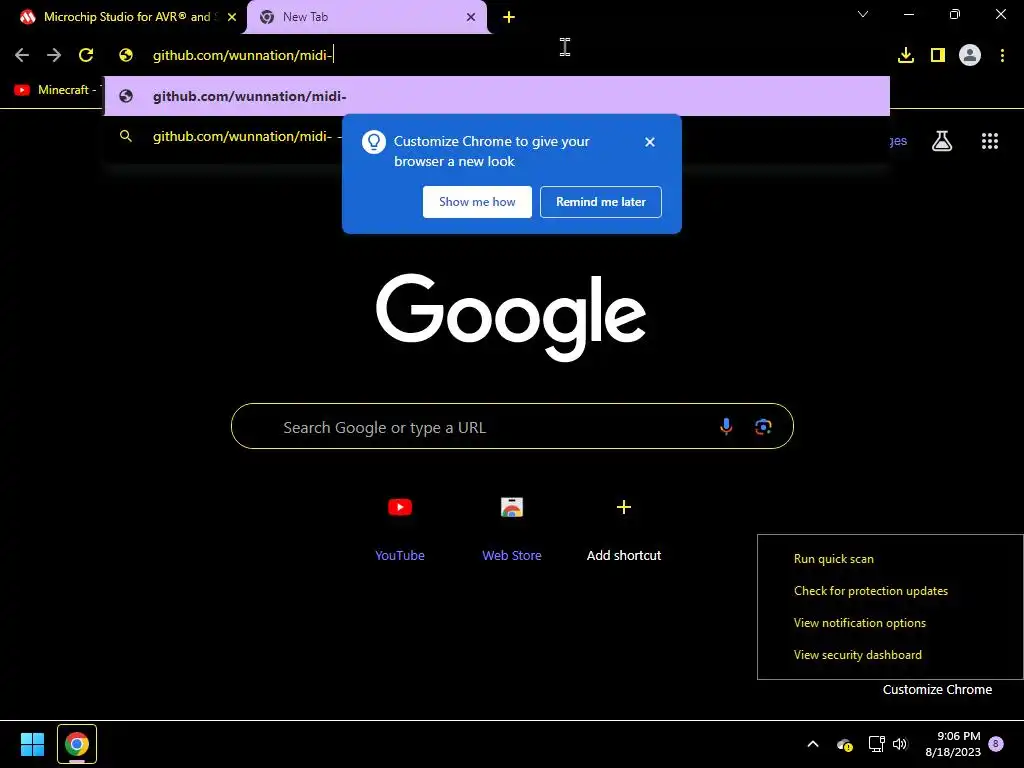
Task: Toggle the Chrome side panel icon
Action: (x=938, y=56)
